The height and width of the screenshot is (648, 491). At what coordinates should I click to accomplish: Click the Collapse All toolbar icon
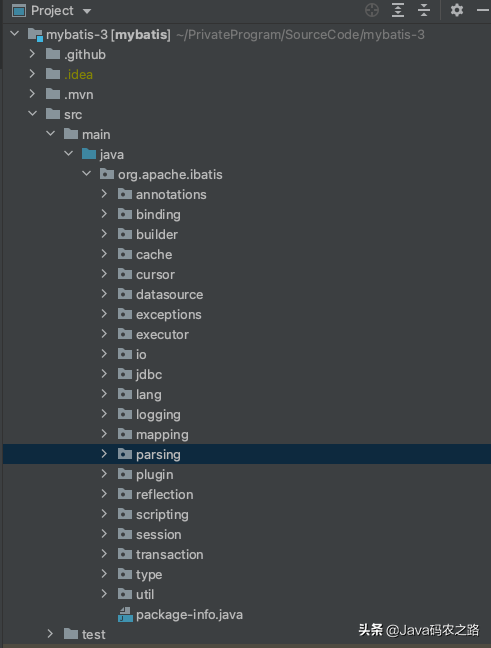click(424, 10)
